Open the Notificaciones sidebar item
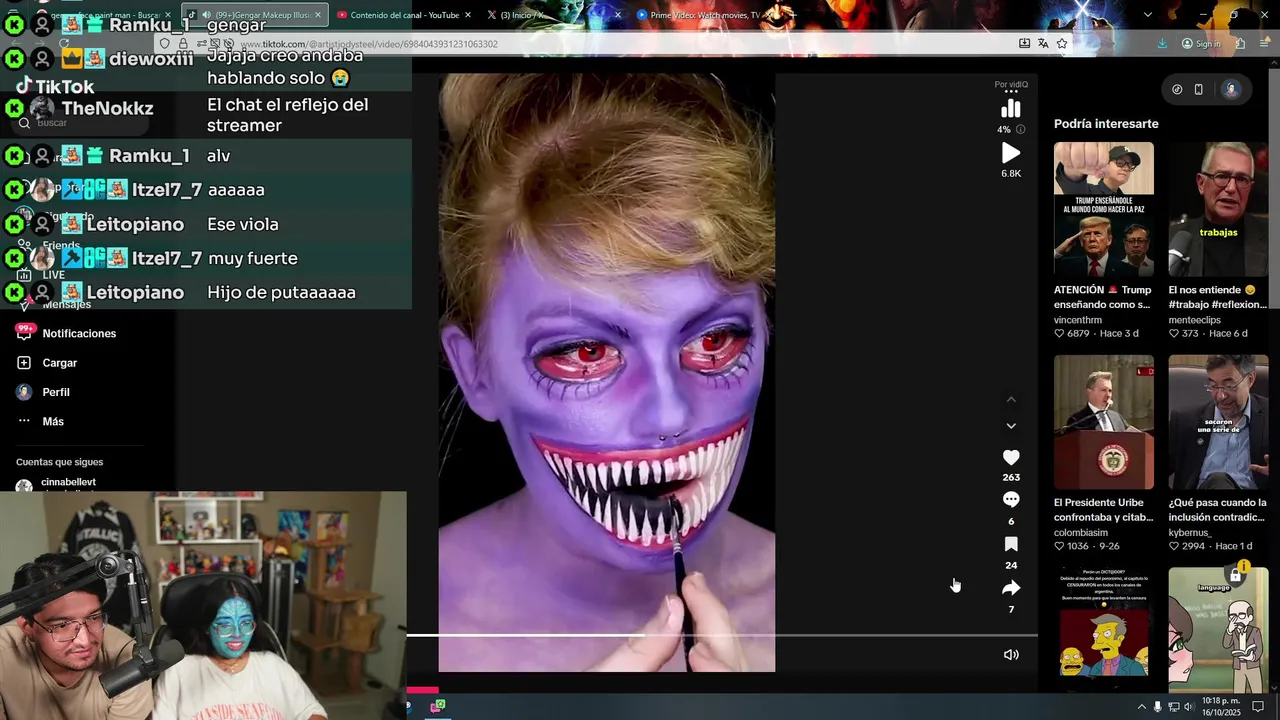 tap(79, 333)
